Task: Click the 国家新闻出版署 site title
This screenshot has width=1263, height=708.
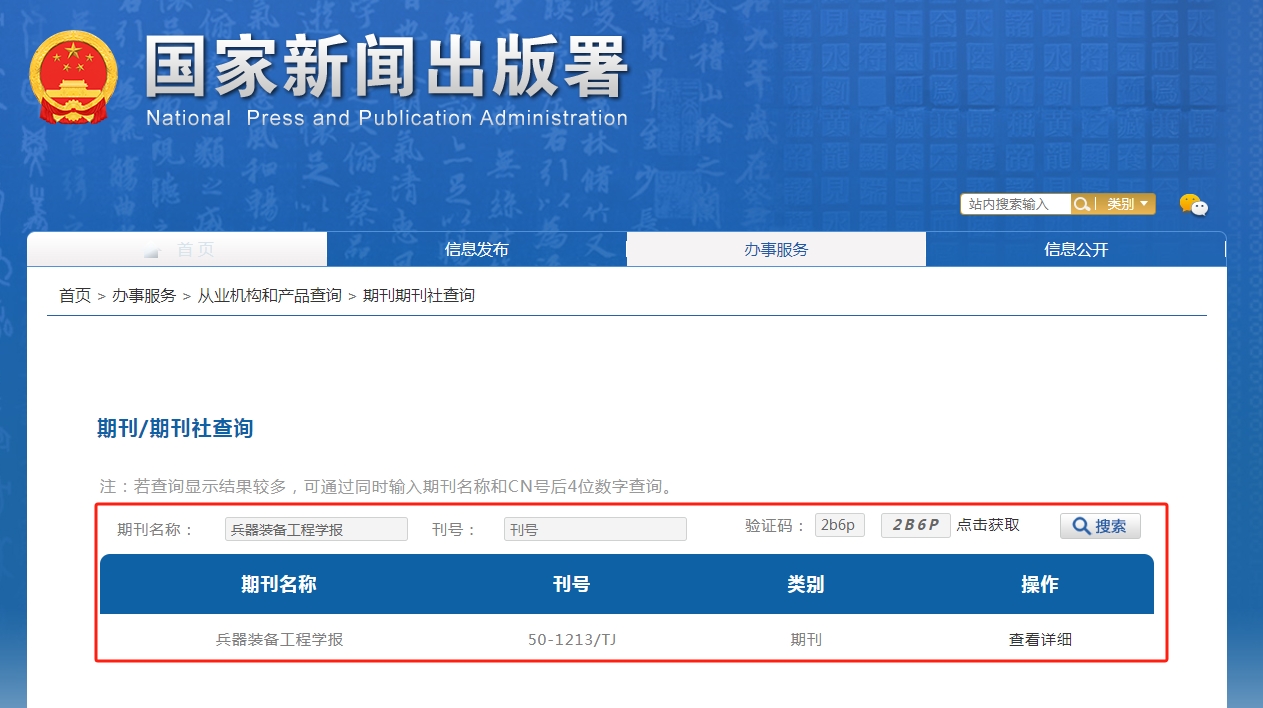Action: click(x=386, y=70)
